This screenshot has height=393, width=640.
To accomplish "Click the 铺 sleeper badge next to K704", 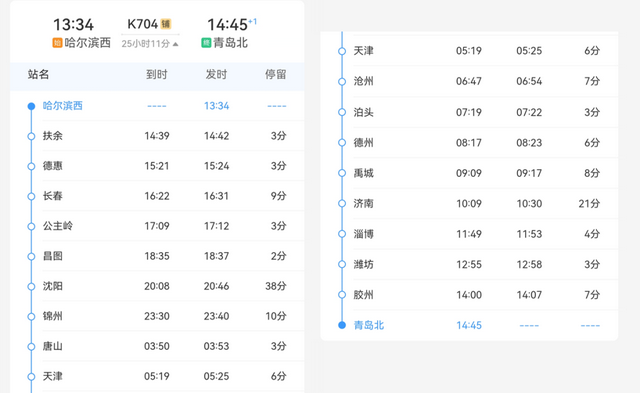I will coord(166,24).
